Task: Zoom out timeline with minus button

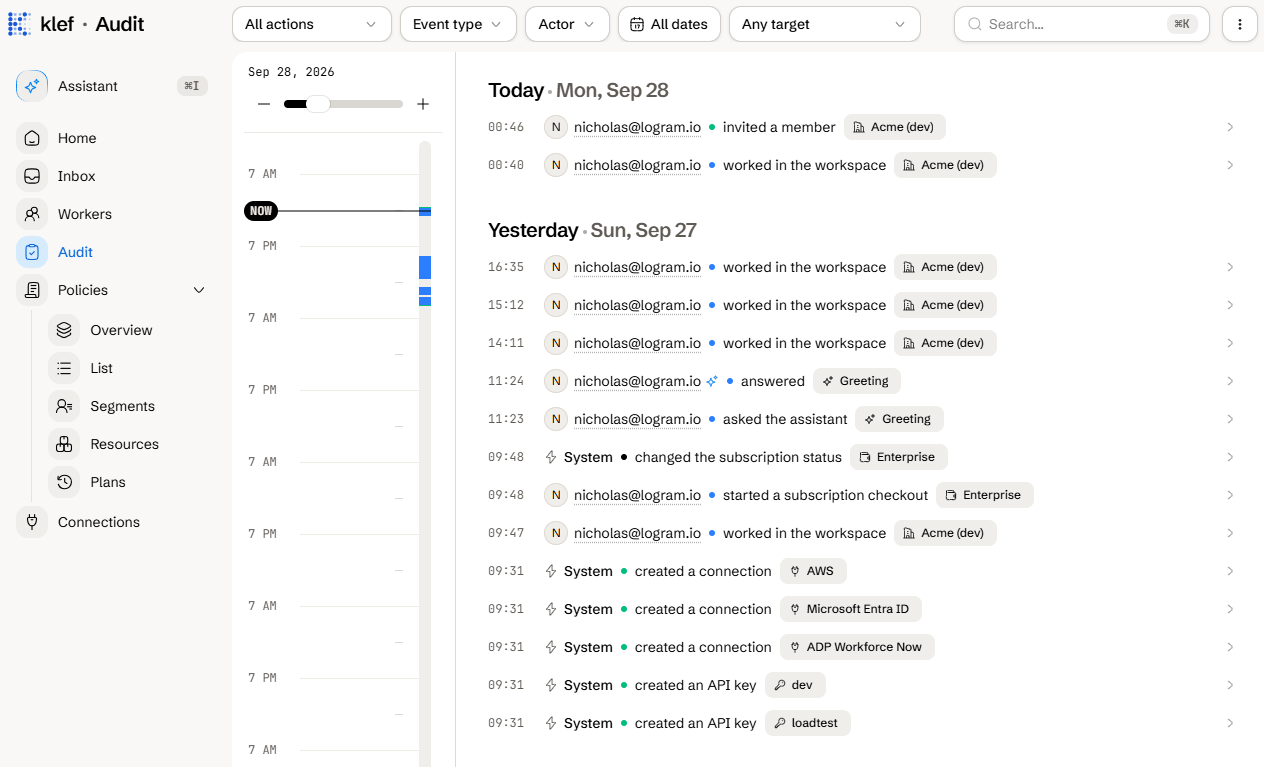Action: (264, 104)
